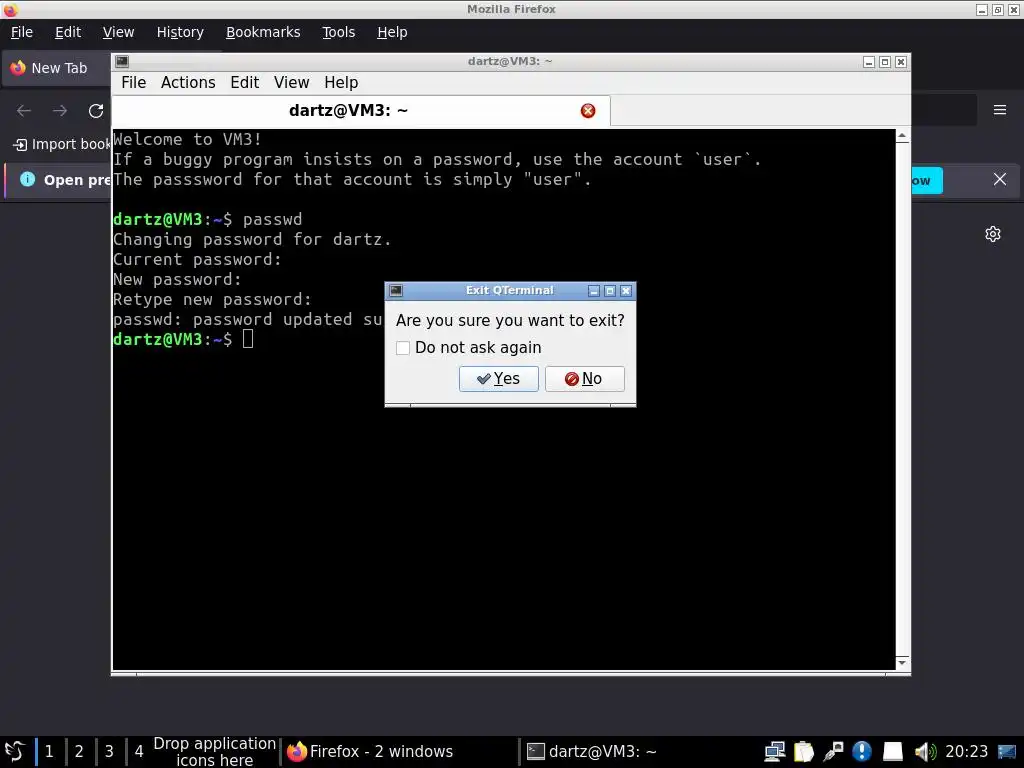Confirm exit with the Yes button
The width and height of the screenshot is (1024, 768).
[x=498, y=379]
